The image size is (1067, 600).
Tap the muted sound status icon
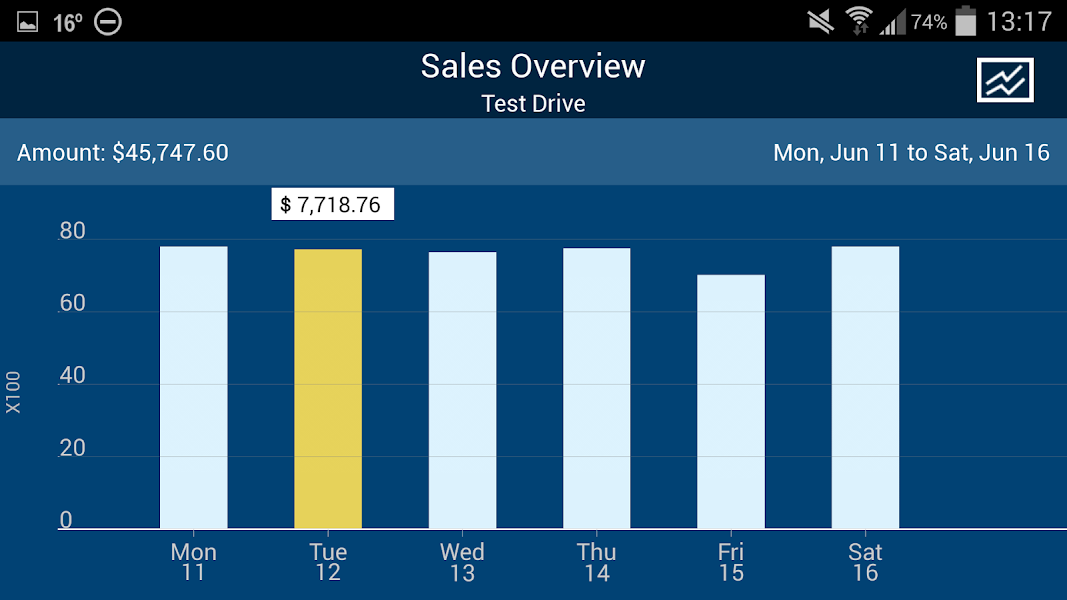(x=821, y=21)
